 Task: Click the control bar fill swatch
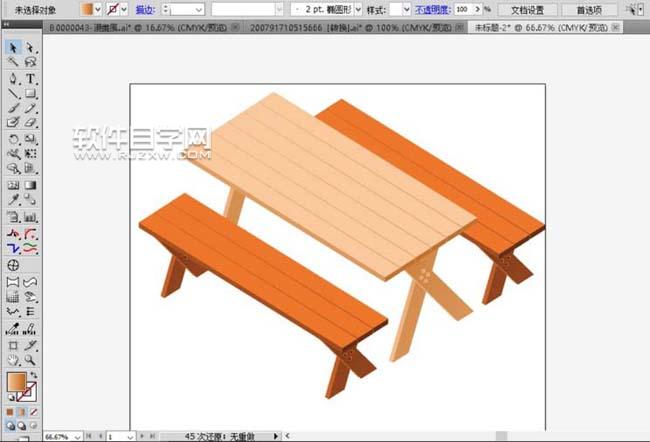click(x=87, y=9)
